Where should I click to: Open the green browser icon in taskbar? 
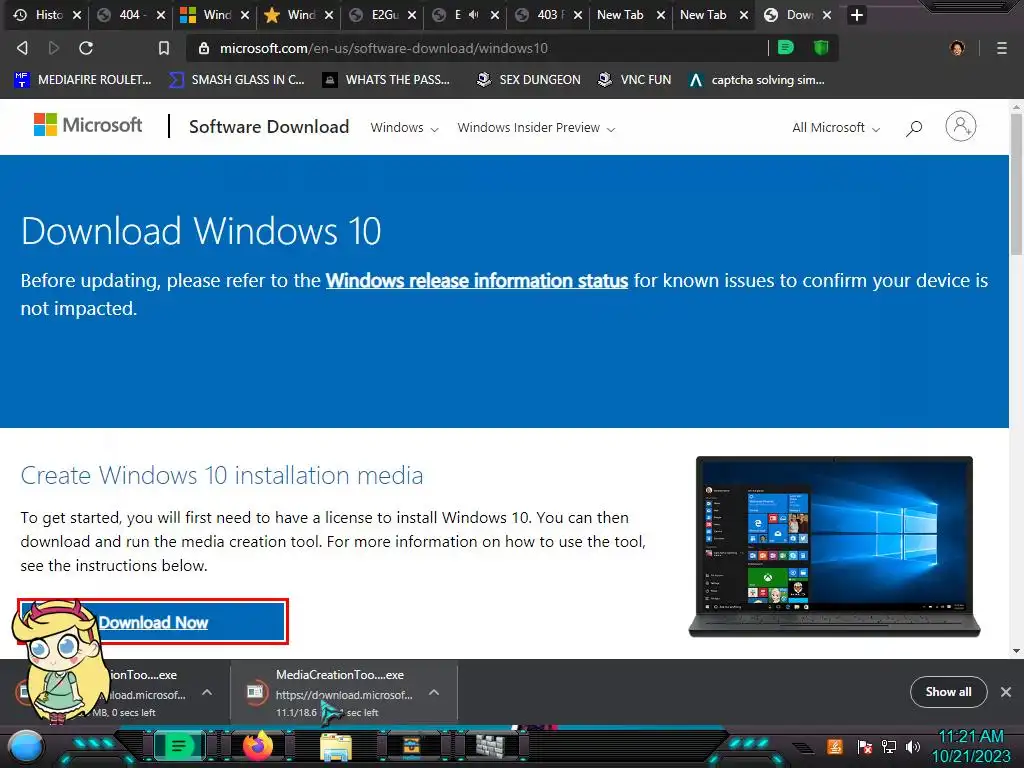pyautogui.click(x=178, y=746)
